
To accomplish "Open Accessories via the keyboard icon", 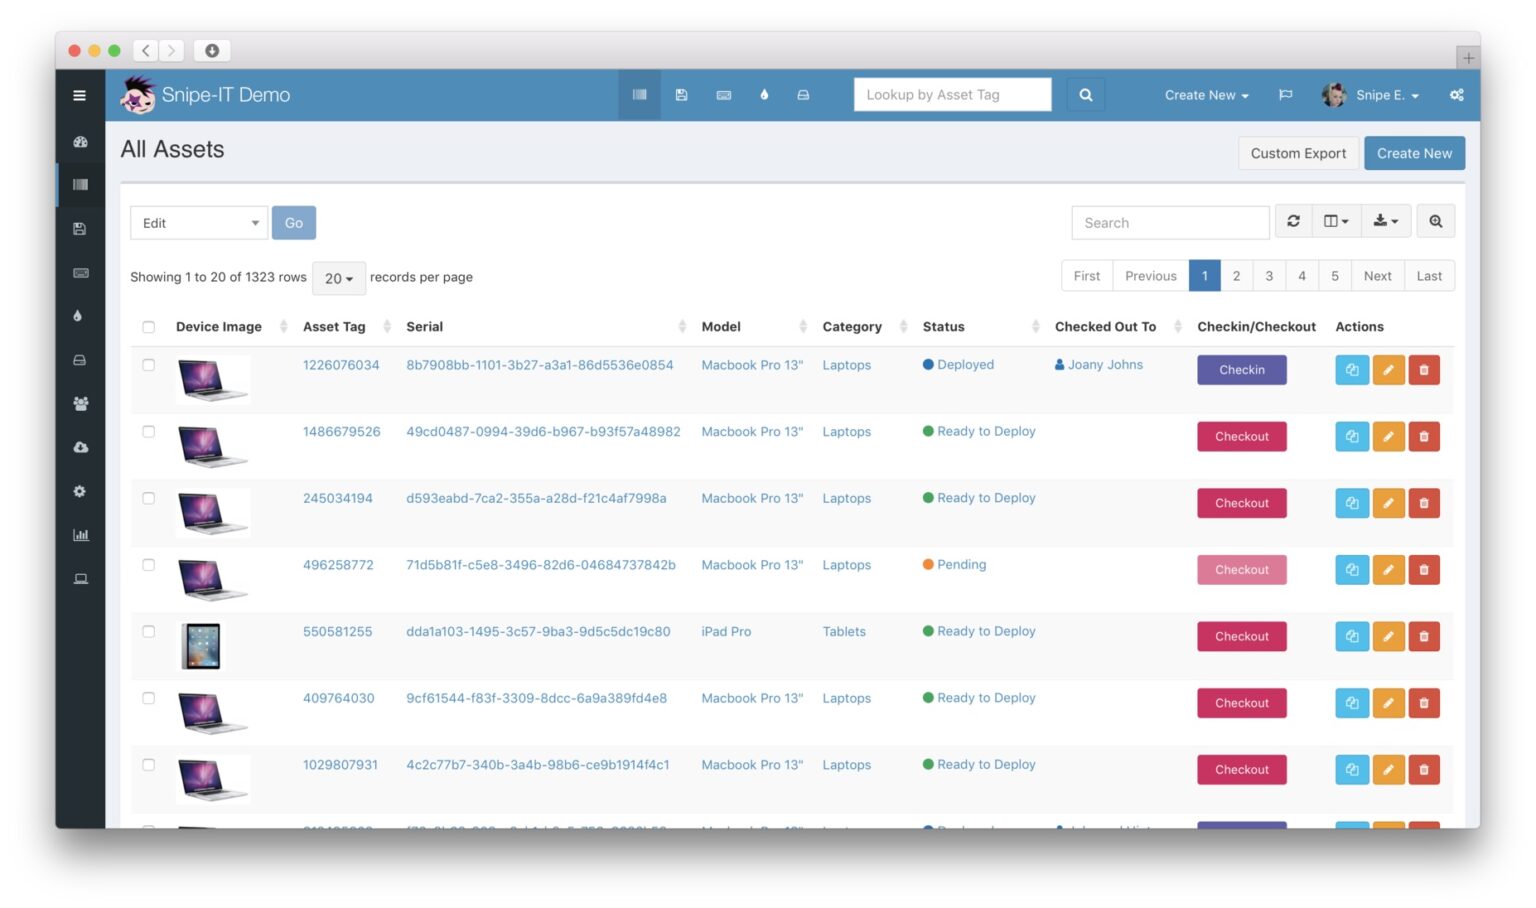I will (723, 94).
